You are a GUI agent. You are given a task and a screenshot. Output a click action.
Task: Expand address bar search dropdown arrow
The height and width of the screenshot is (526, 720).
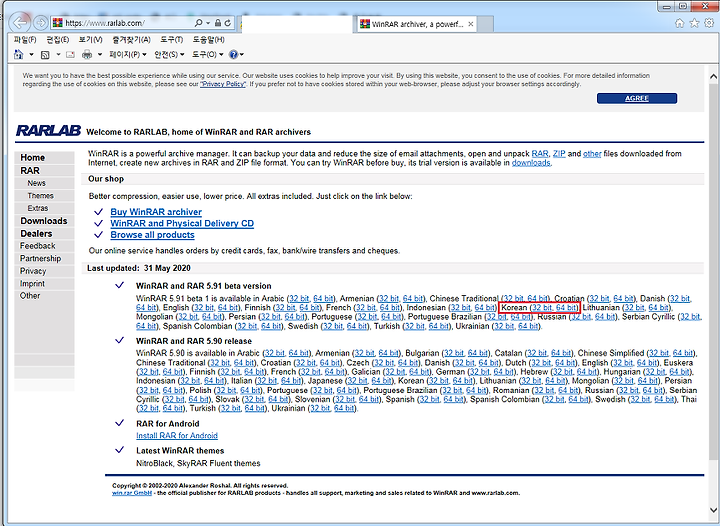[x=208, y=23]
